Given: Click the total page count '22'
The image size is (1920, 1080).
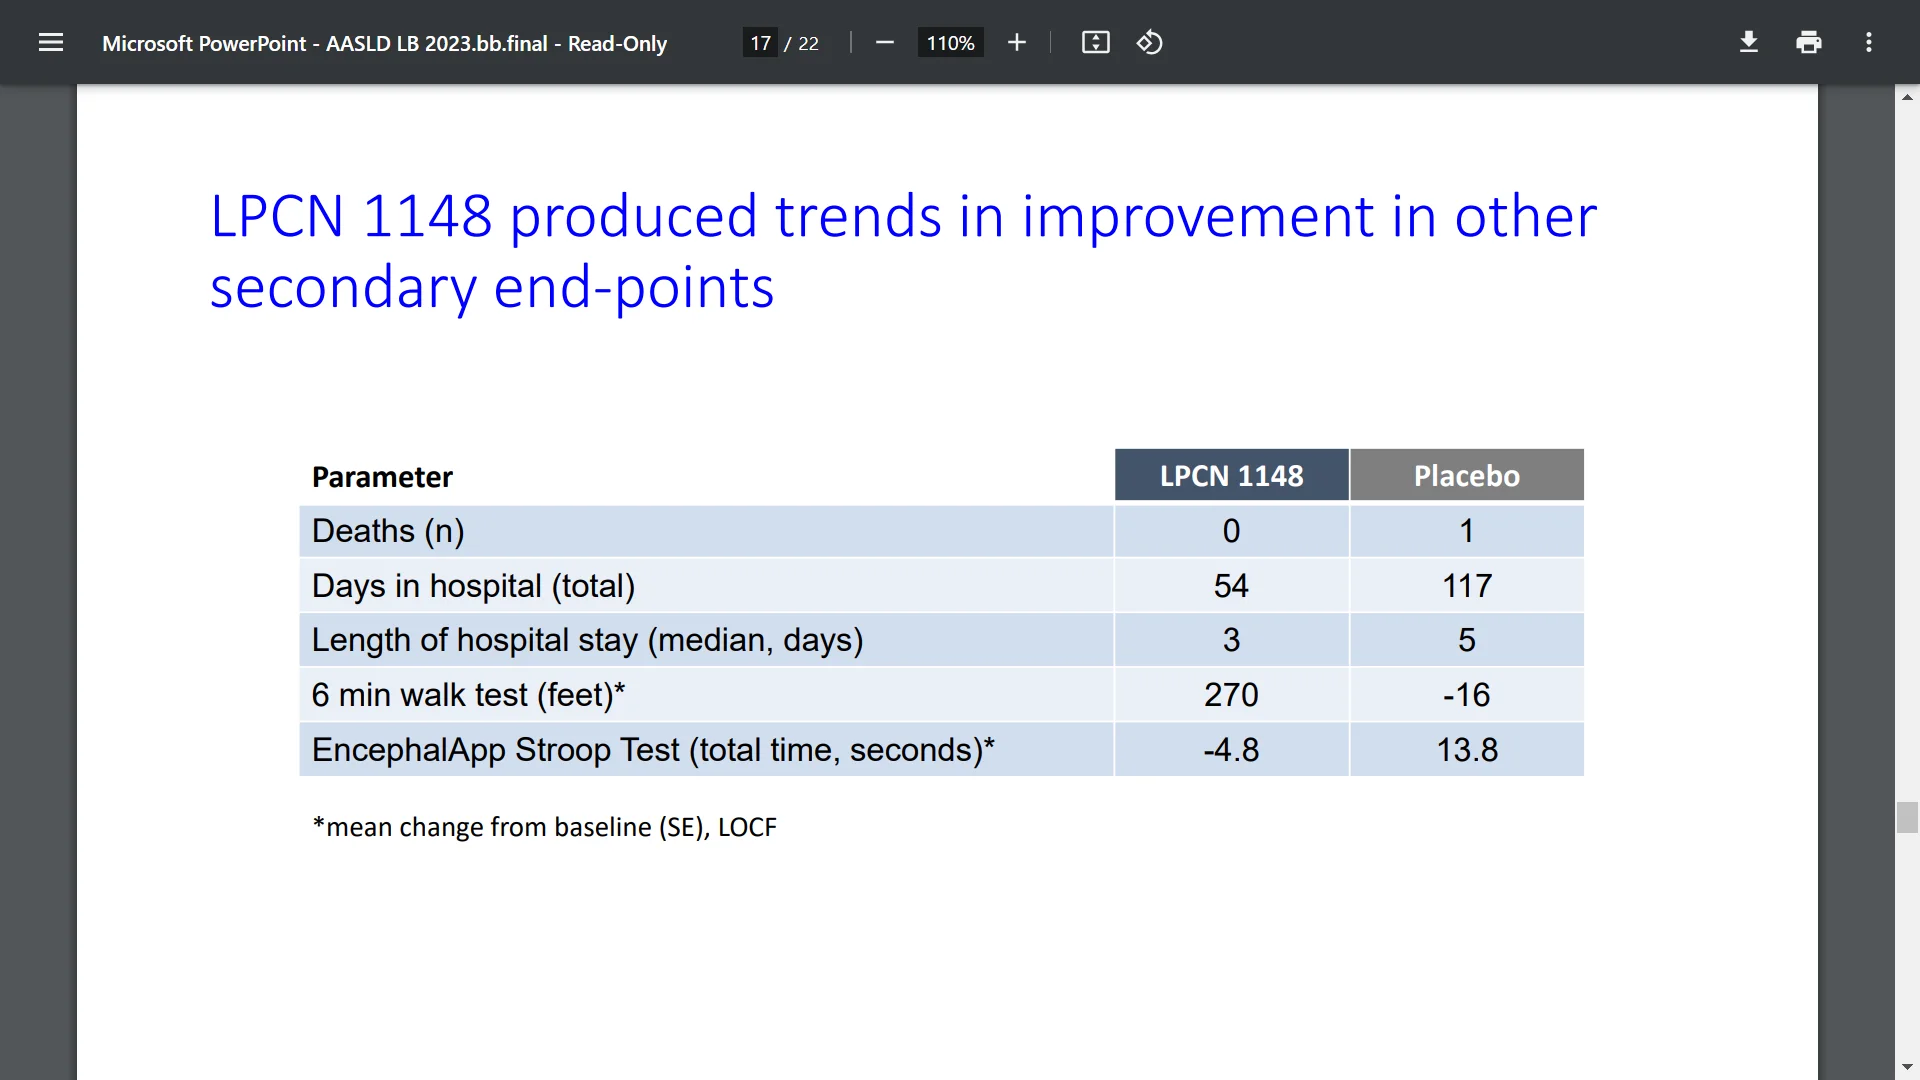Looking at the screenshot, I should coord(808,43).
